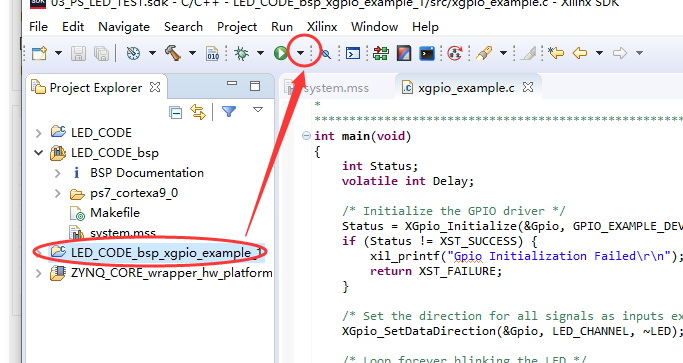Viewport: 683px width, 363px height.
Task: Click the Build hammer icon
Action: (173, 53)
